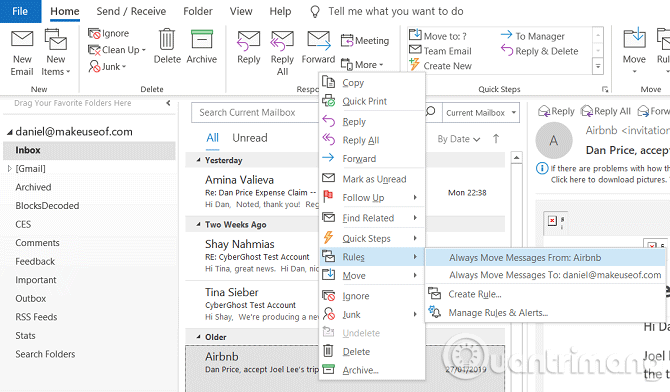Open Find Related submenu
The width and height of the screenshot is (670, 392).
[372, 218]
